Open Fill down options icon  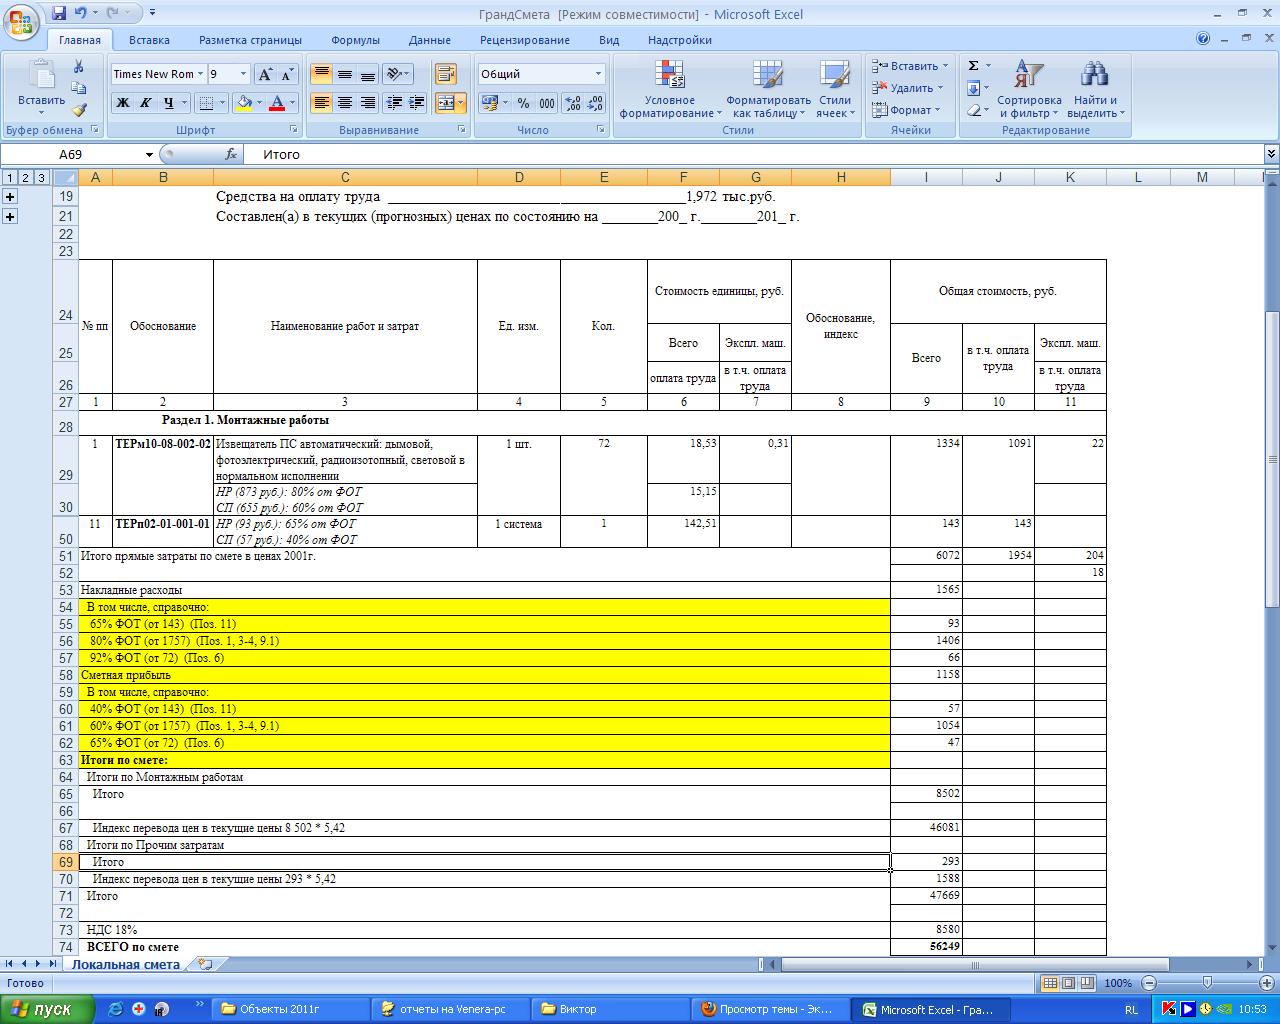click(x=973, y=88)
